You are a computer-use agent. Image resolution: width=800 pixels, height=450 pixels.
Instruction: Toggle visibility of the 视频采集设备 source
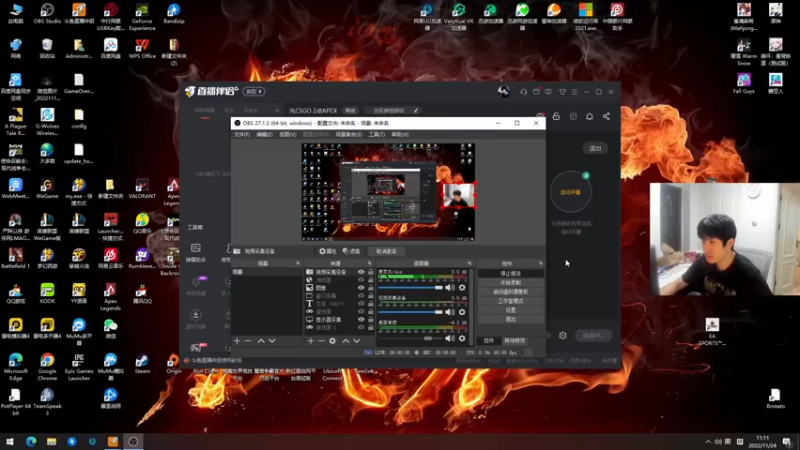361,272
